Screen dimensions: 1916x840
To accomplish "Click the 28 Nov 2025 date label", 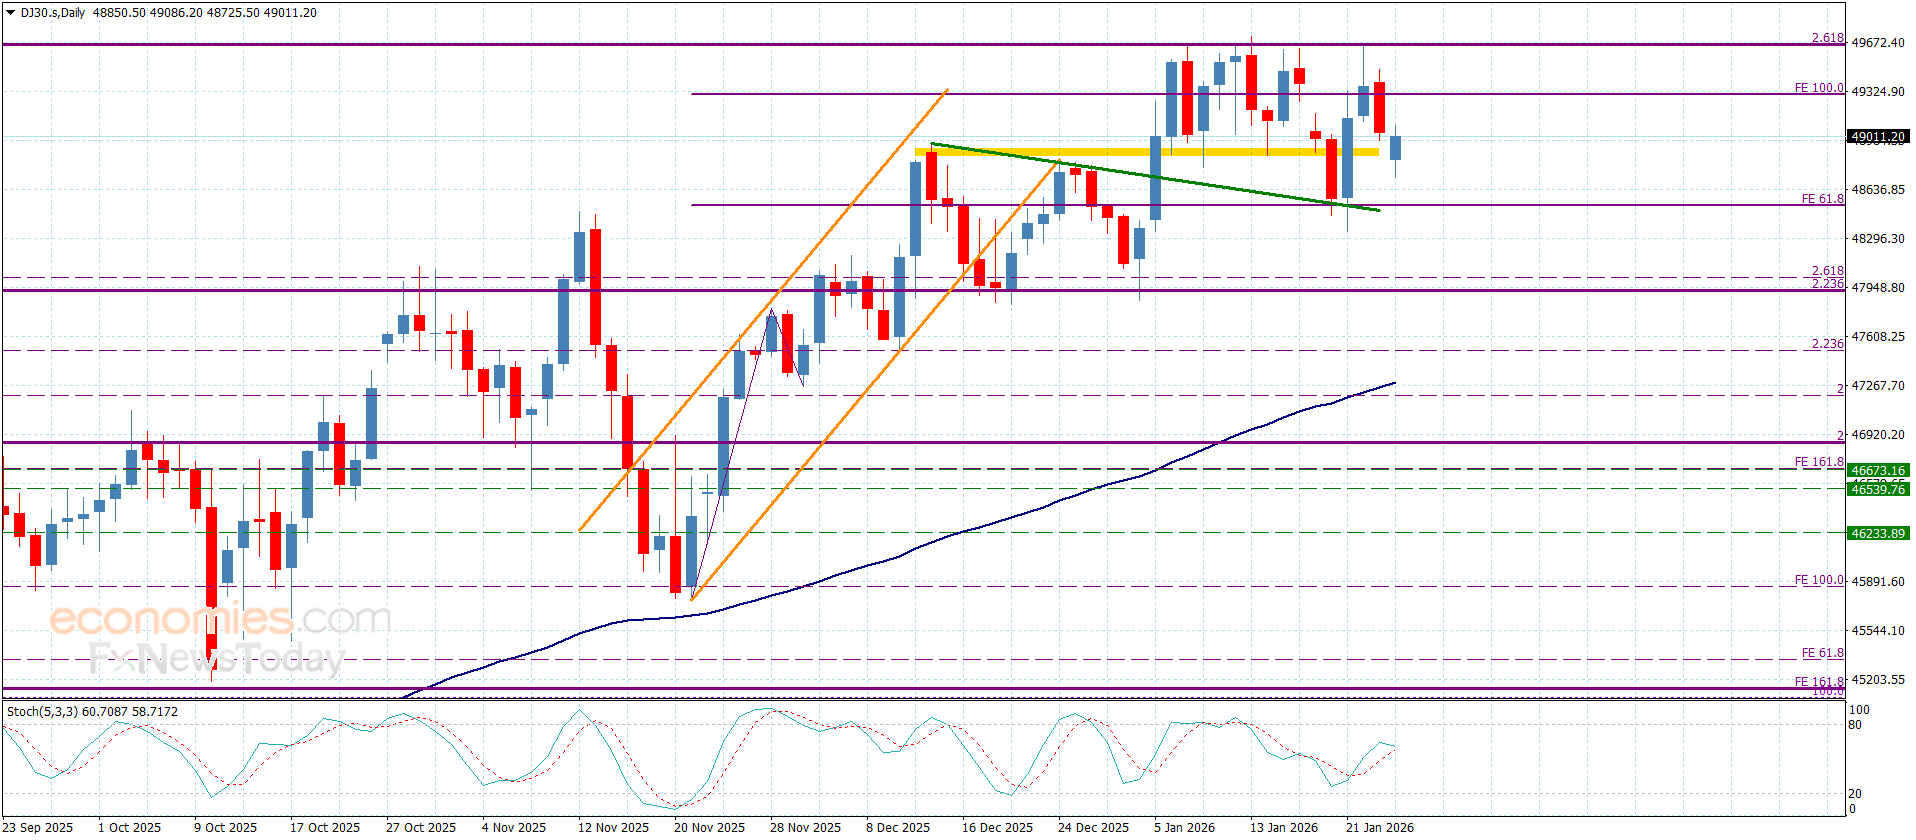I will (x=805, y=827).
